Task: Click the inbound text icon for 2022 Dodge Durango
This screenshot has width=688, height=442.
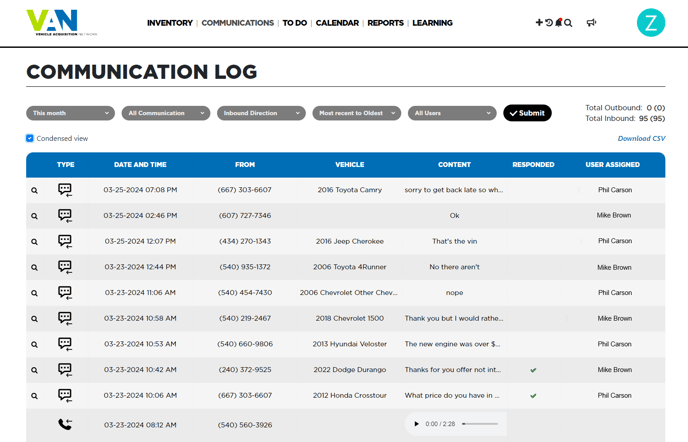Action: click(65, 370)
